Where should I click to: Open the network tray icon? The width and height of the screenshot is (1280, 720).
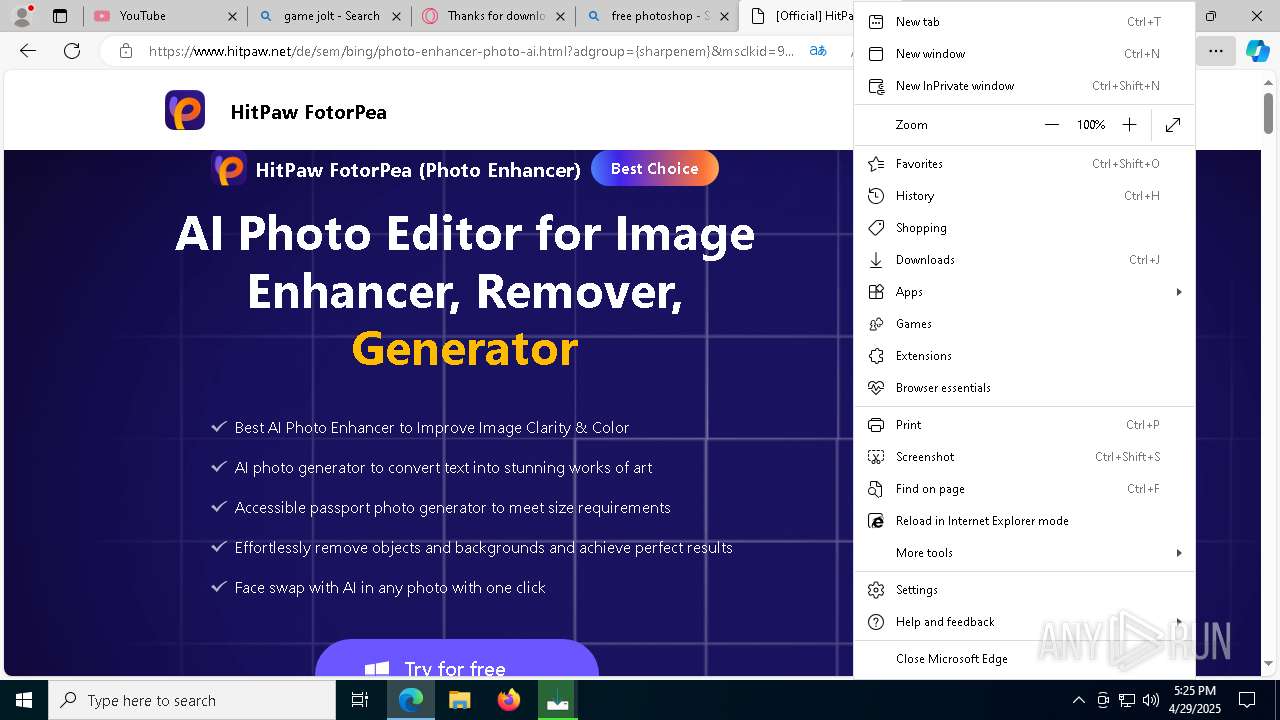[1126, 700]
